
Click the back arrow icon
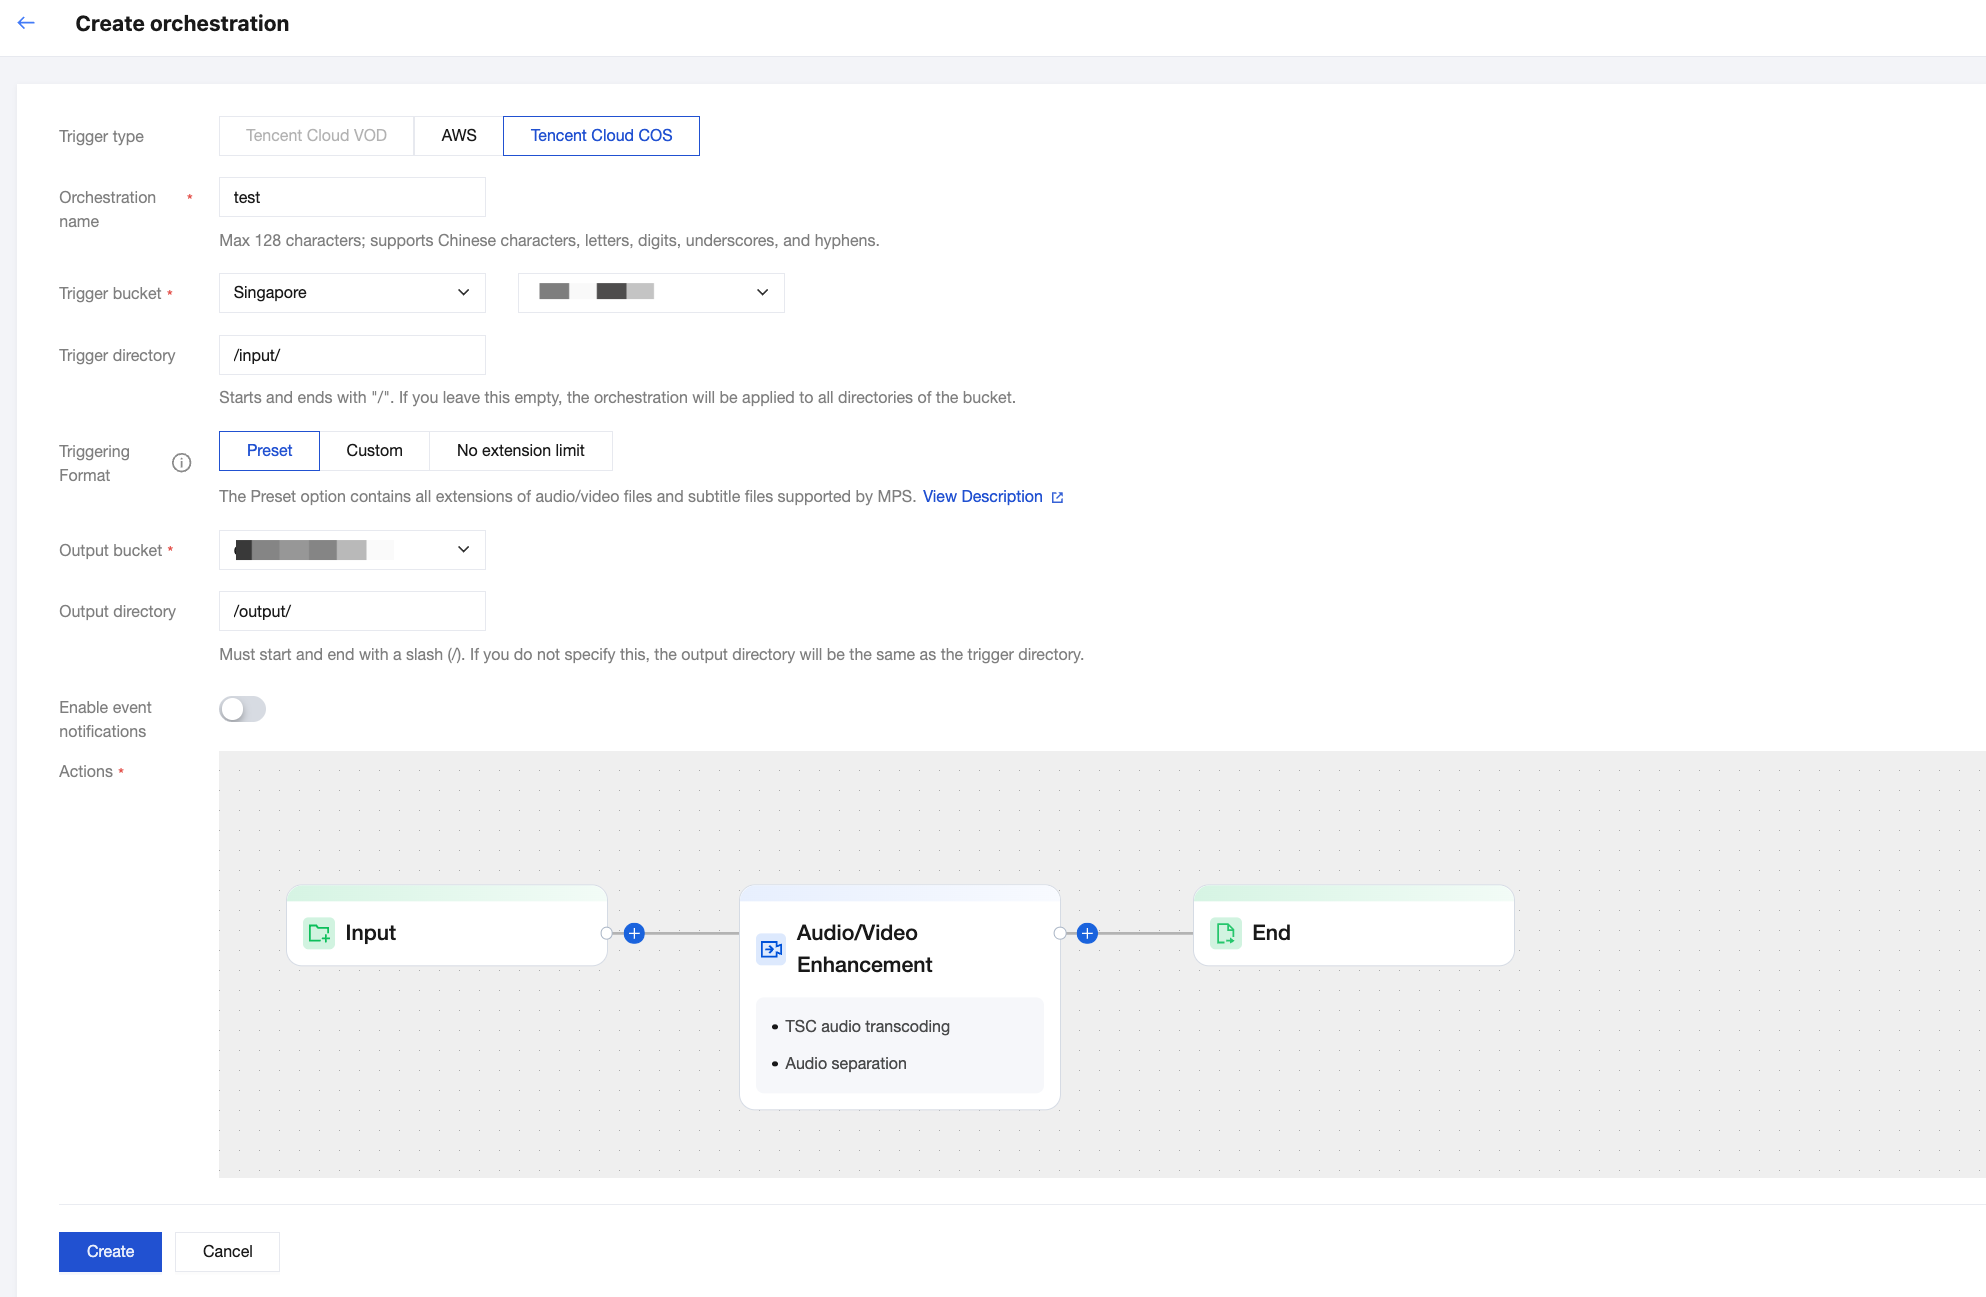(27, 23)
